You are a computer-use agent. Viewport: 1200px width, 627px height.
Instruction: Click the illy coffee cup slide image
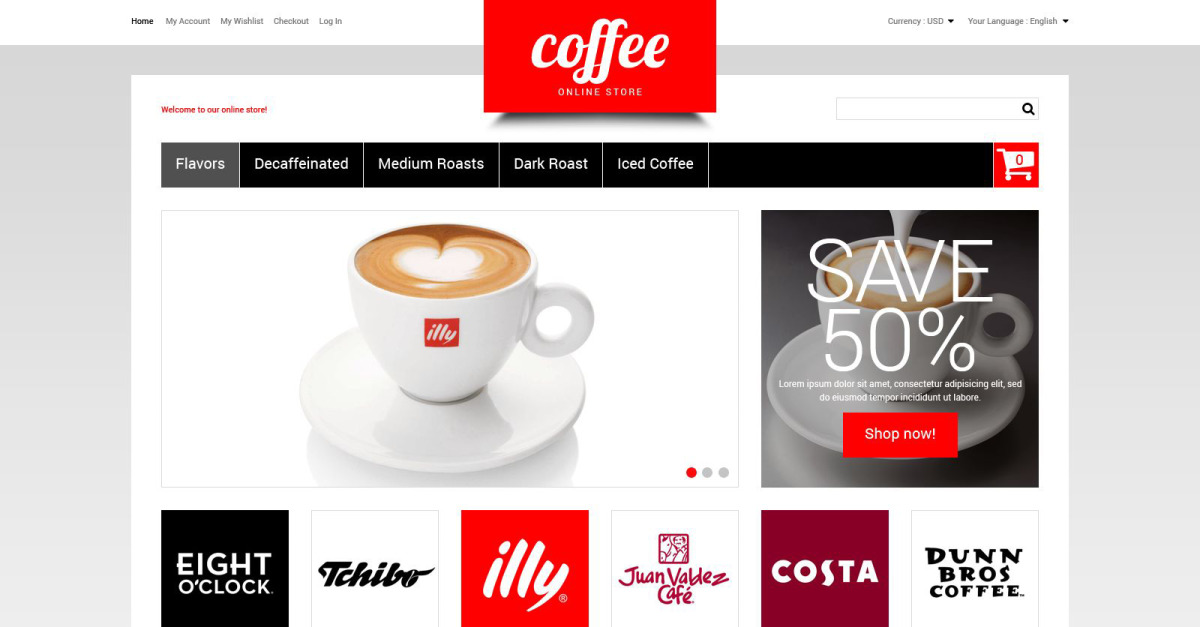450,349
